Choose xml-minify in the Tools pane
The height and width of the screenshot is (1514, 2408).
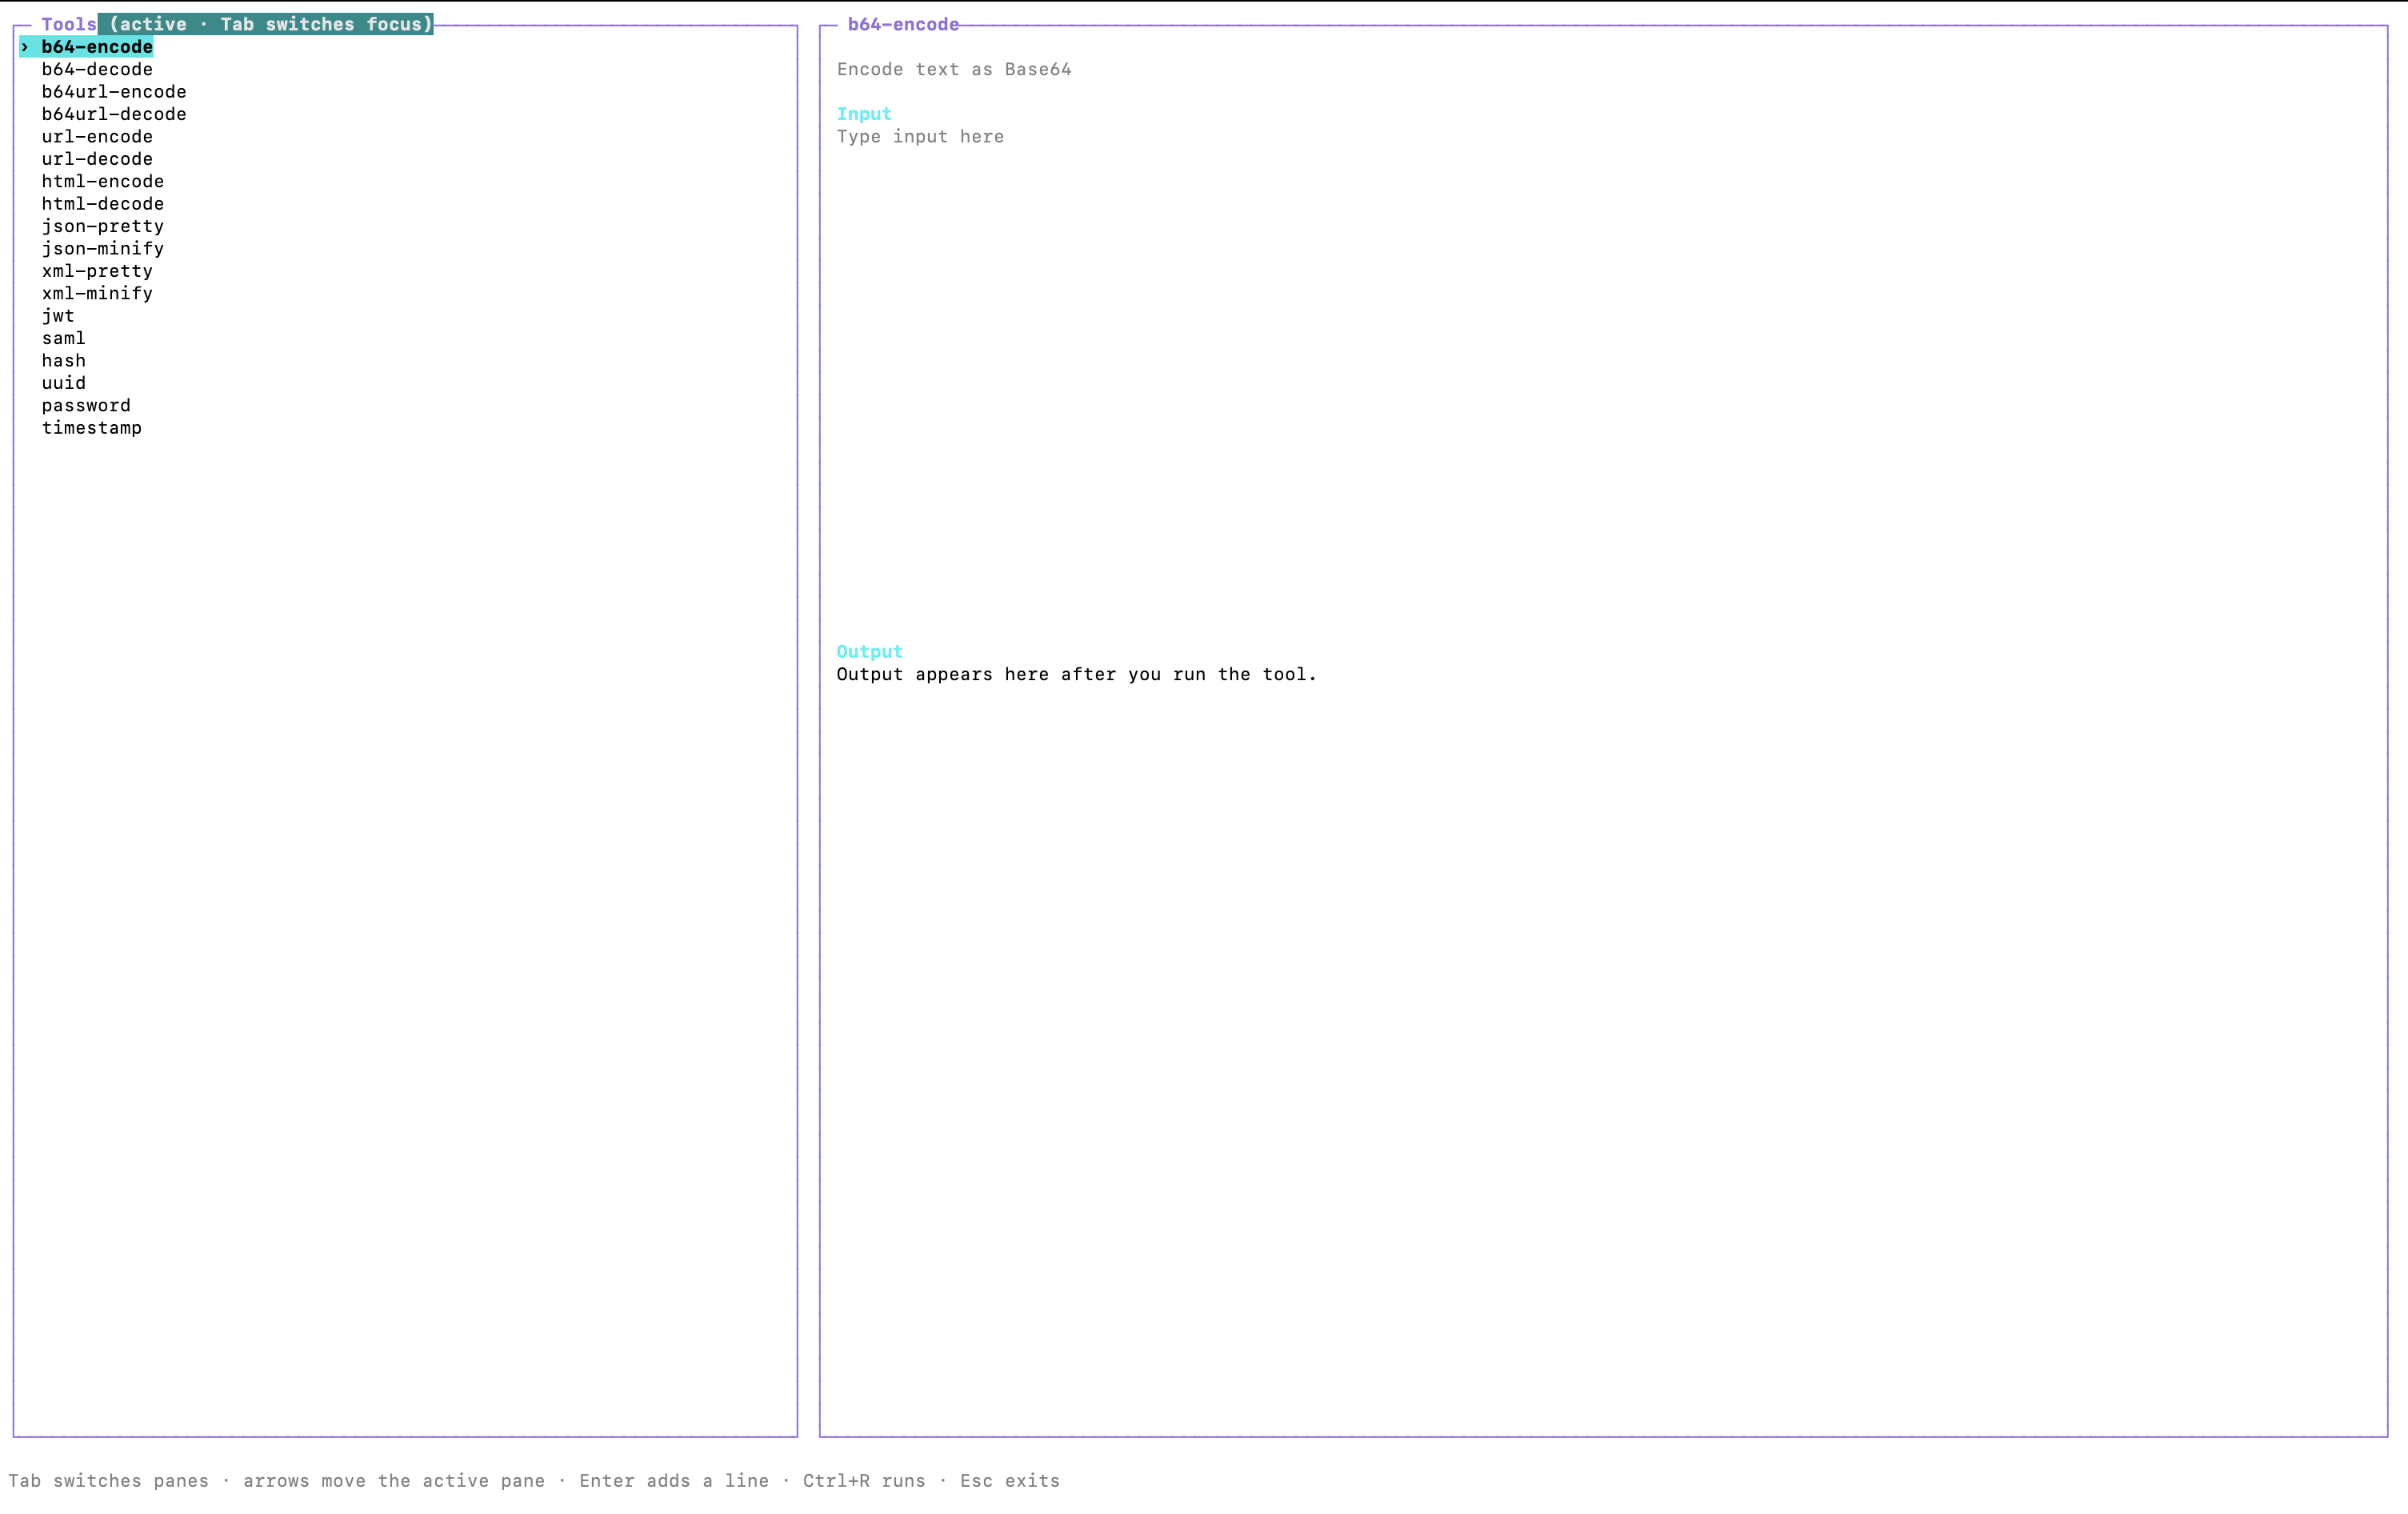97,293
